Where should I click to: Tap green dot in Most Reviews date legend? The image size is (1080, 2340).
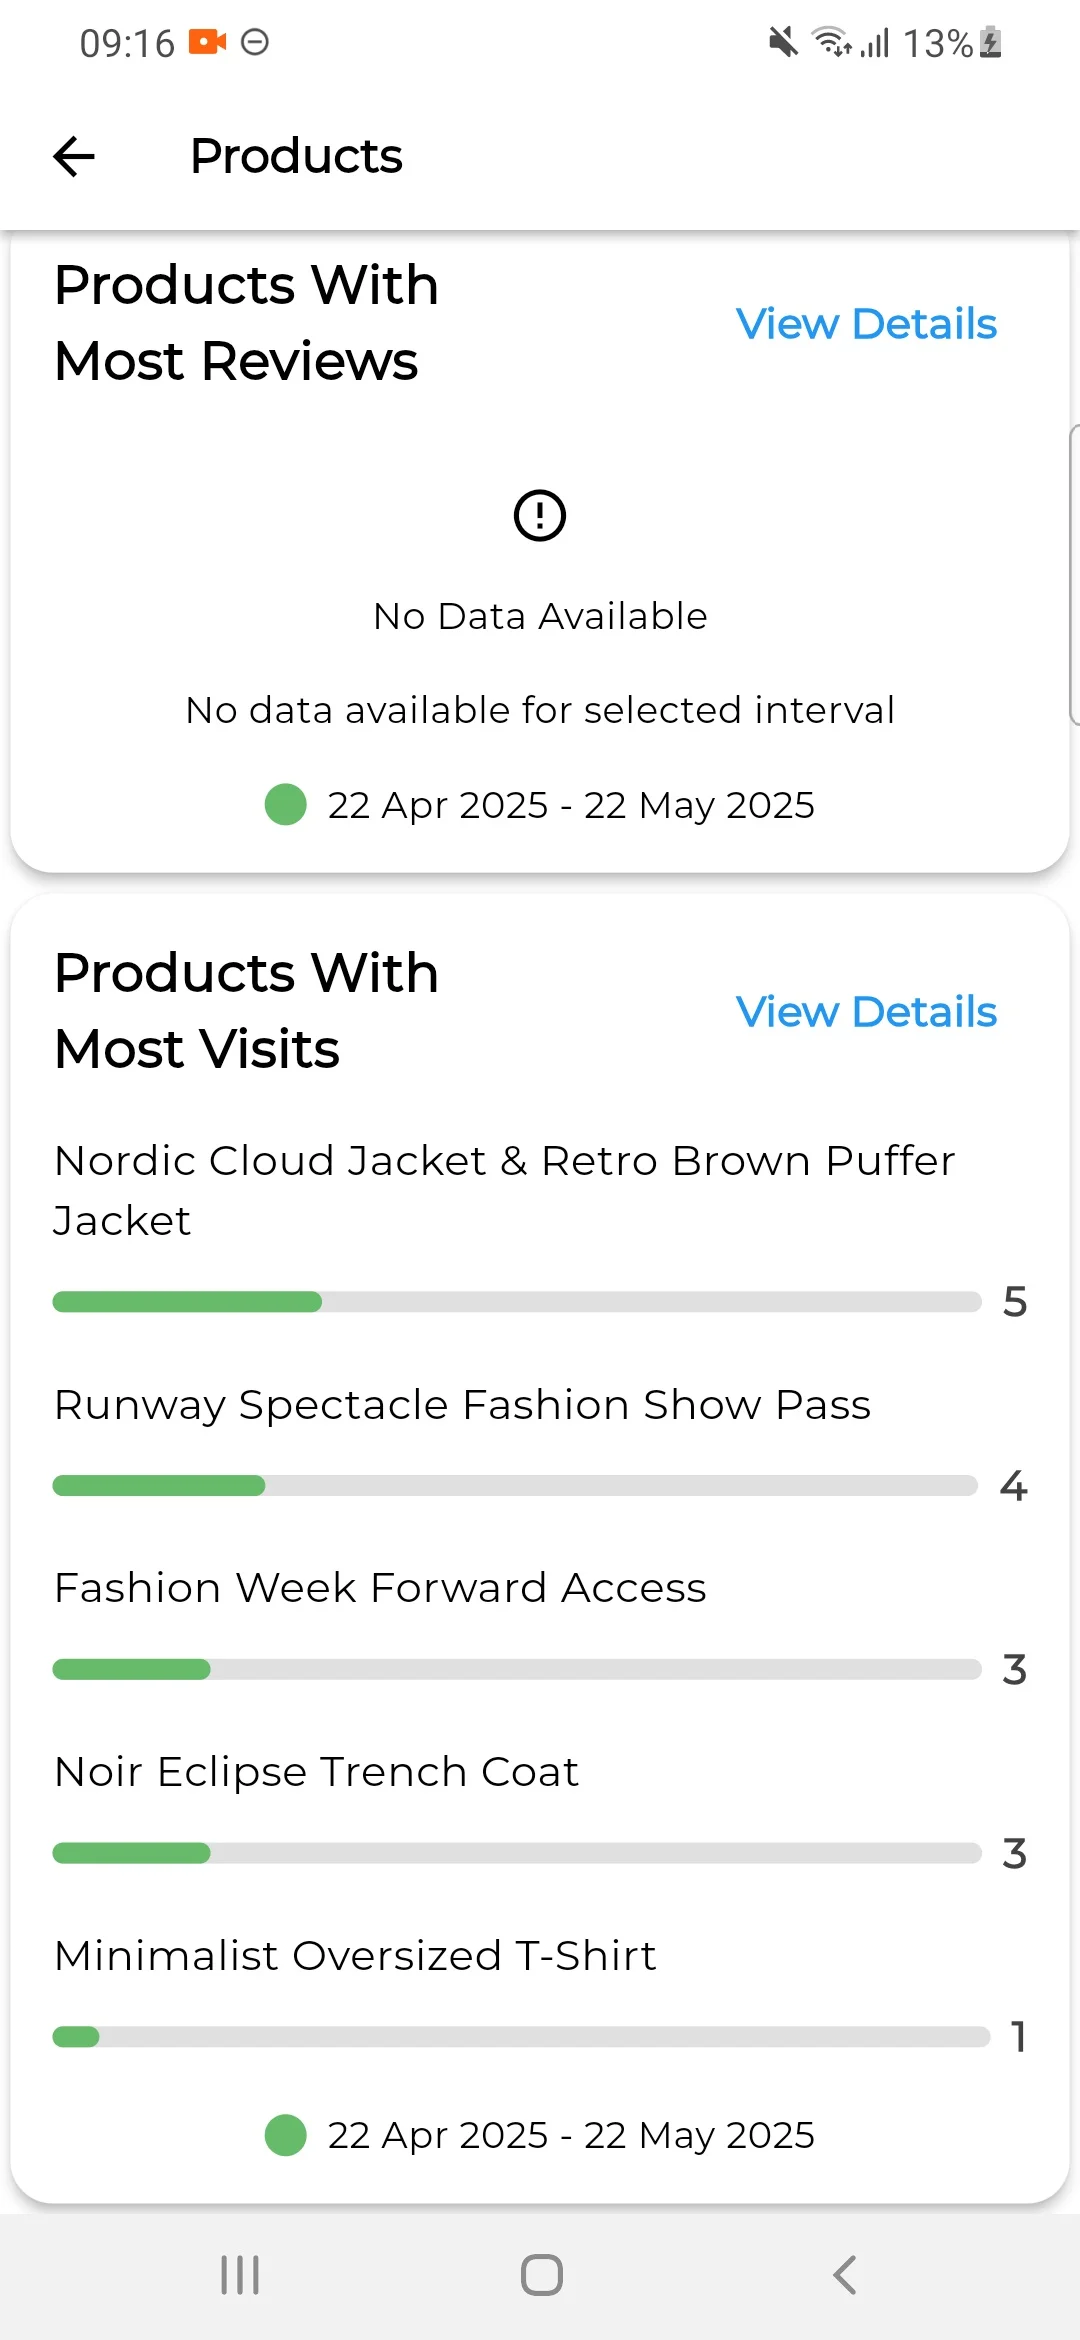click(286, 805)
